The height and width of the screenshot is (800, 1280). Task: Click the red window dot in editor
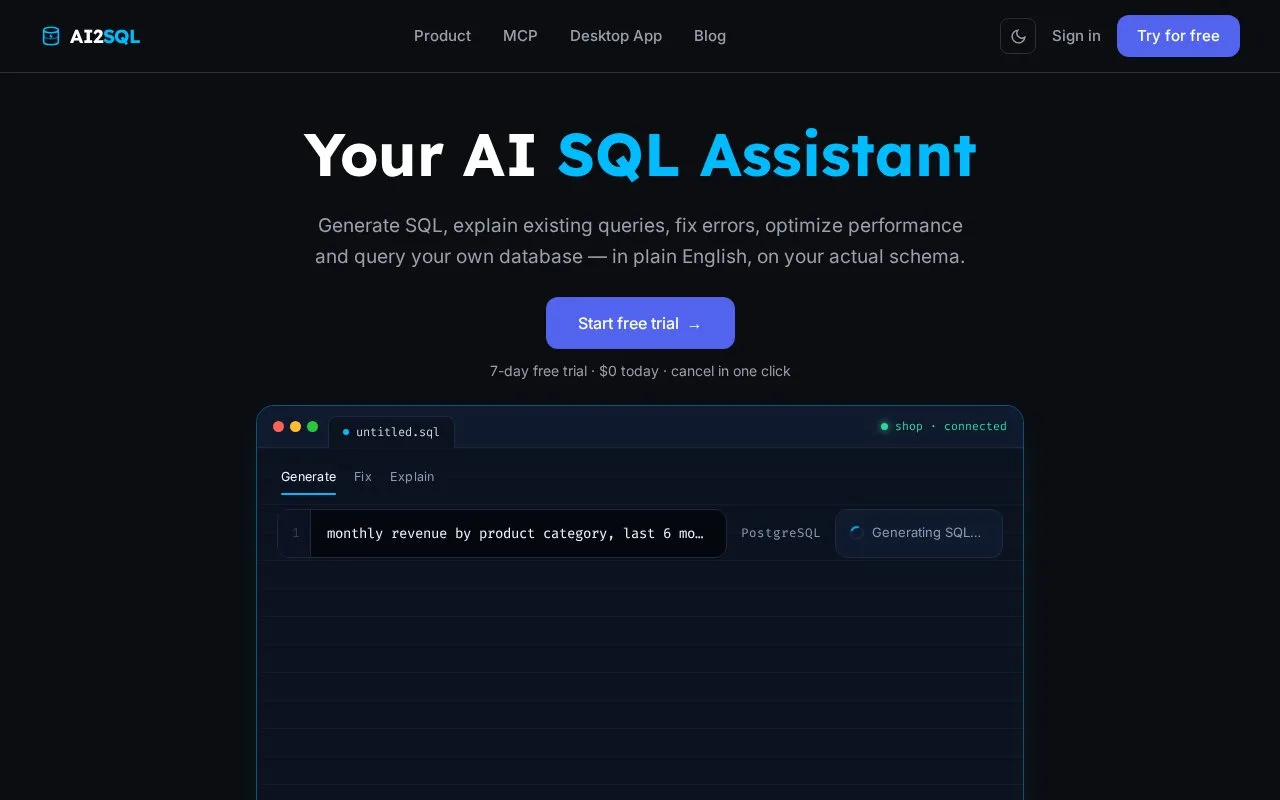[x=278, y=427]
